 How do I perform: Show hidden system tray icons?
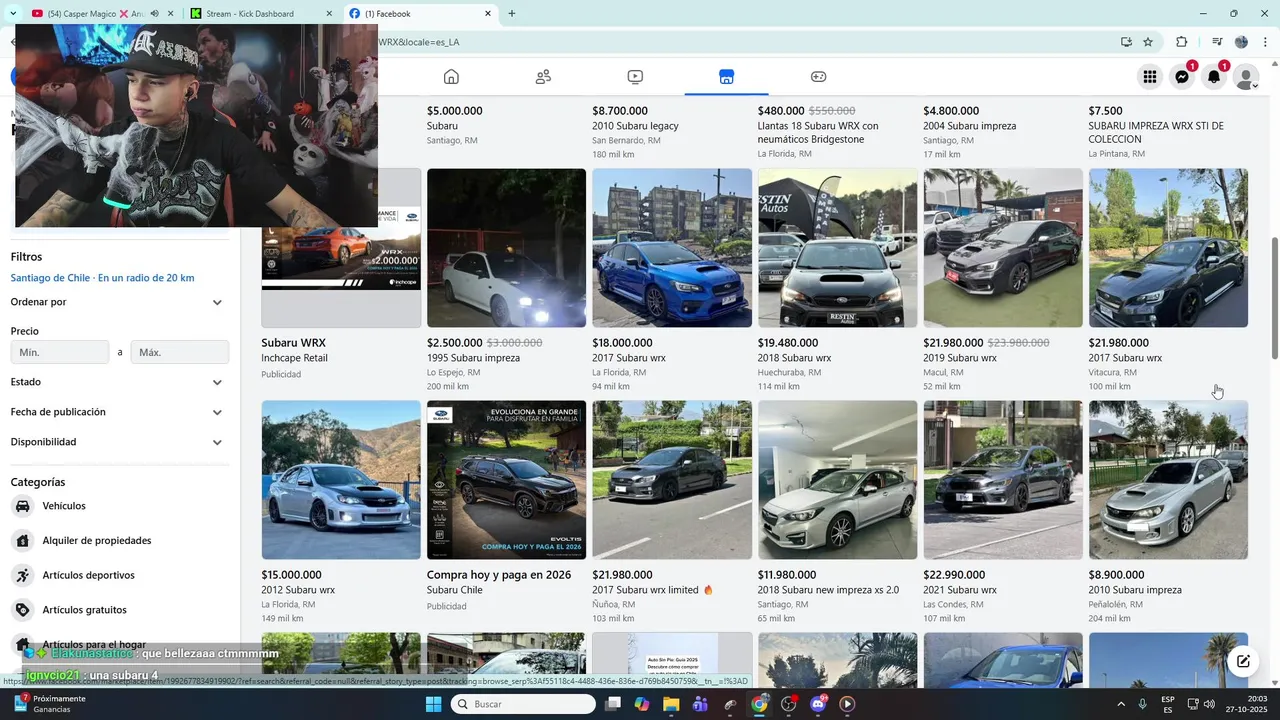(x=1122, y=704)
